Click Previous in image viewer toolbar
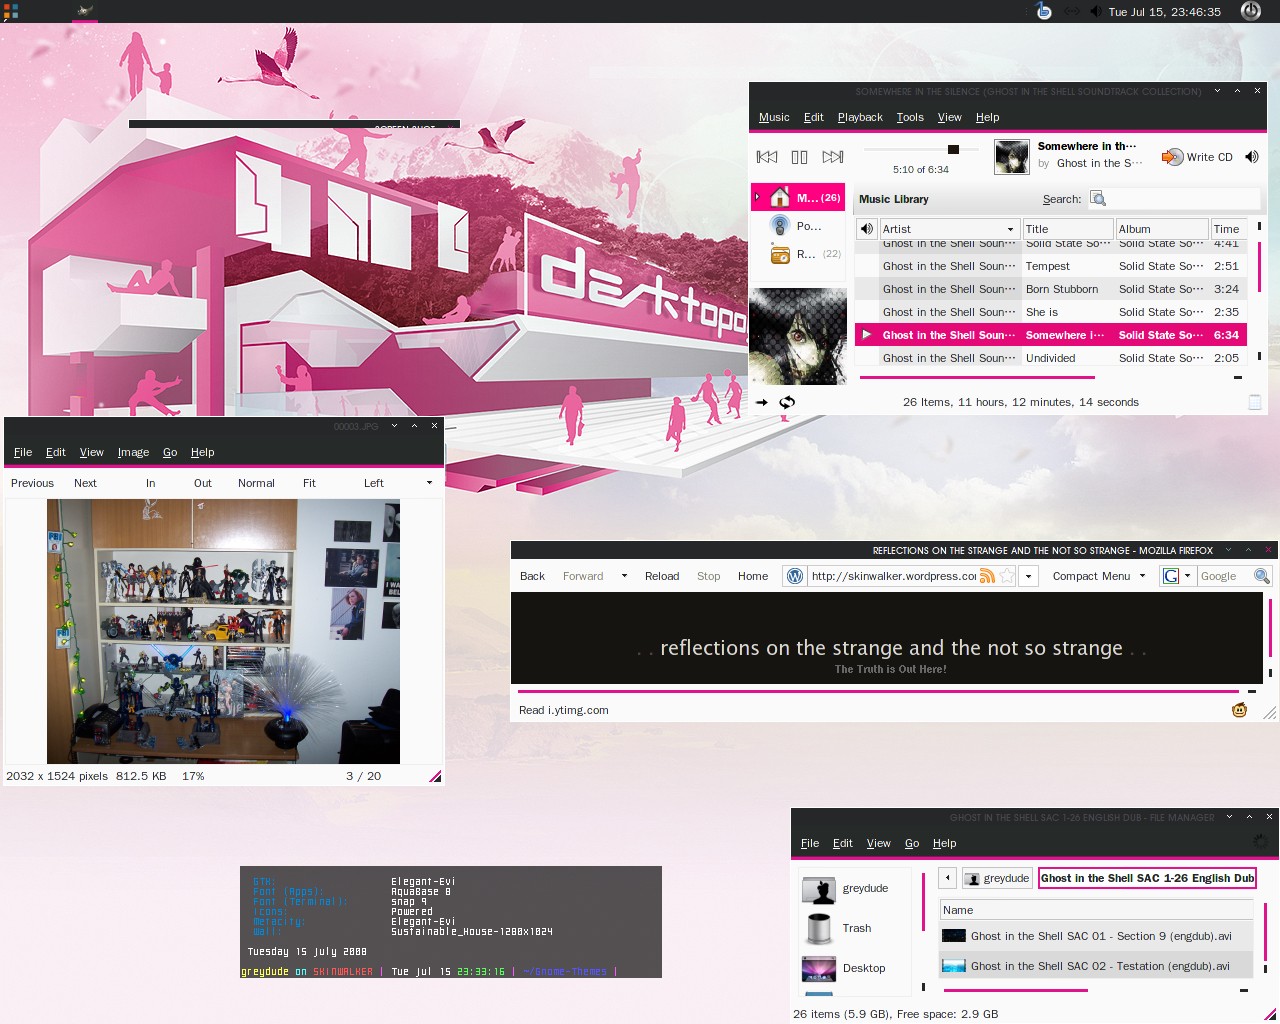Screen dimensions: 1280x1024 (x=32, y=483)
